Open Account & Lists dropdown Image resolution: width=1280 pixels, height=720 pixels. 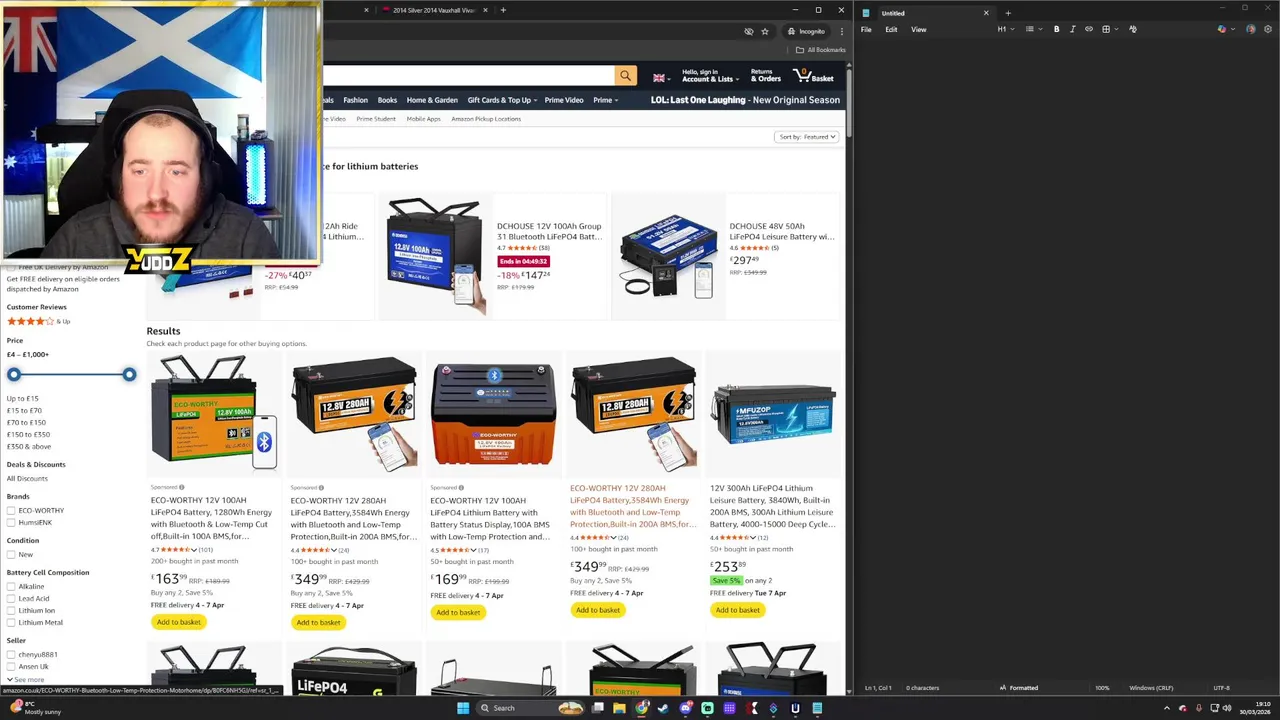tap(709, 76)
